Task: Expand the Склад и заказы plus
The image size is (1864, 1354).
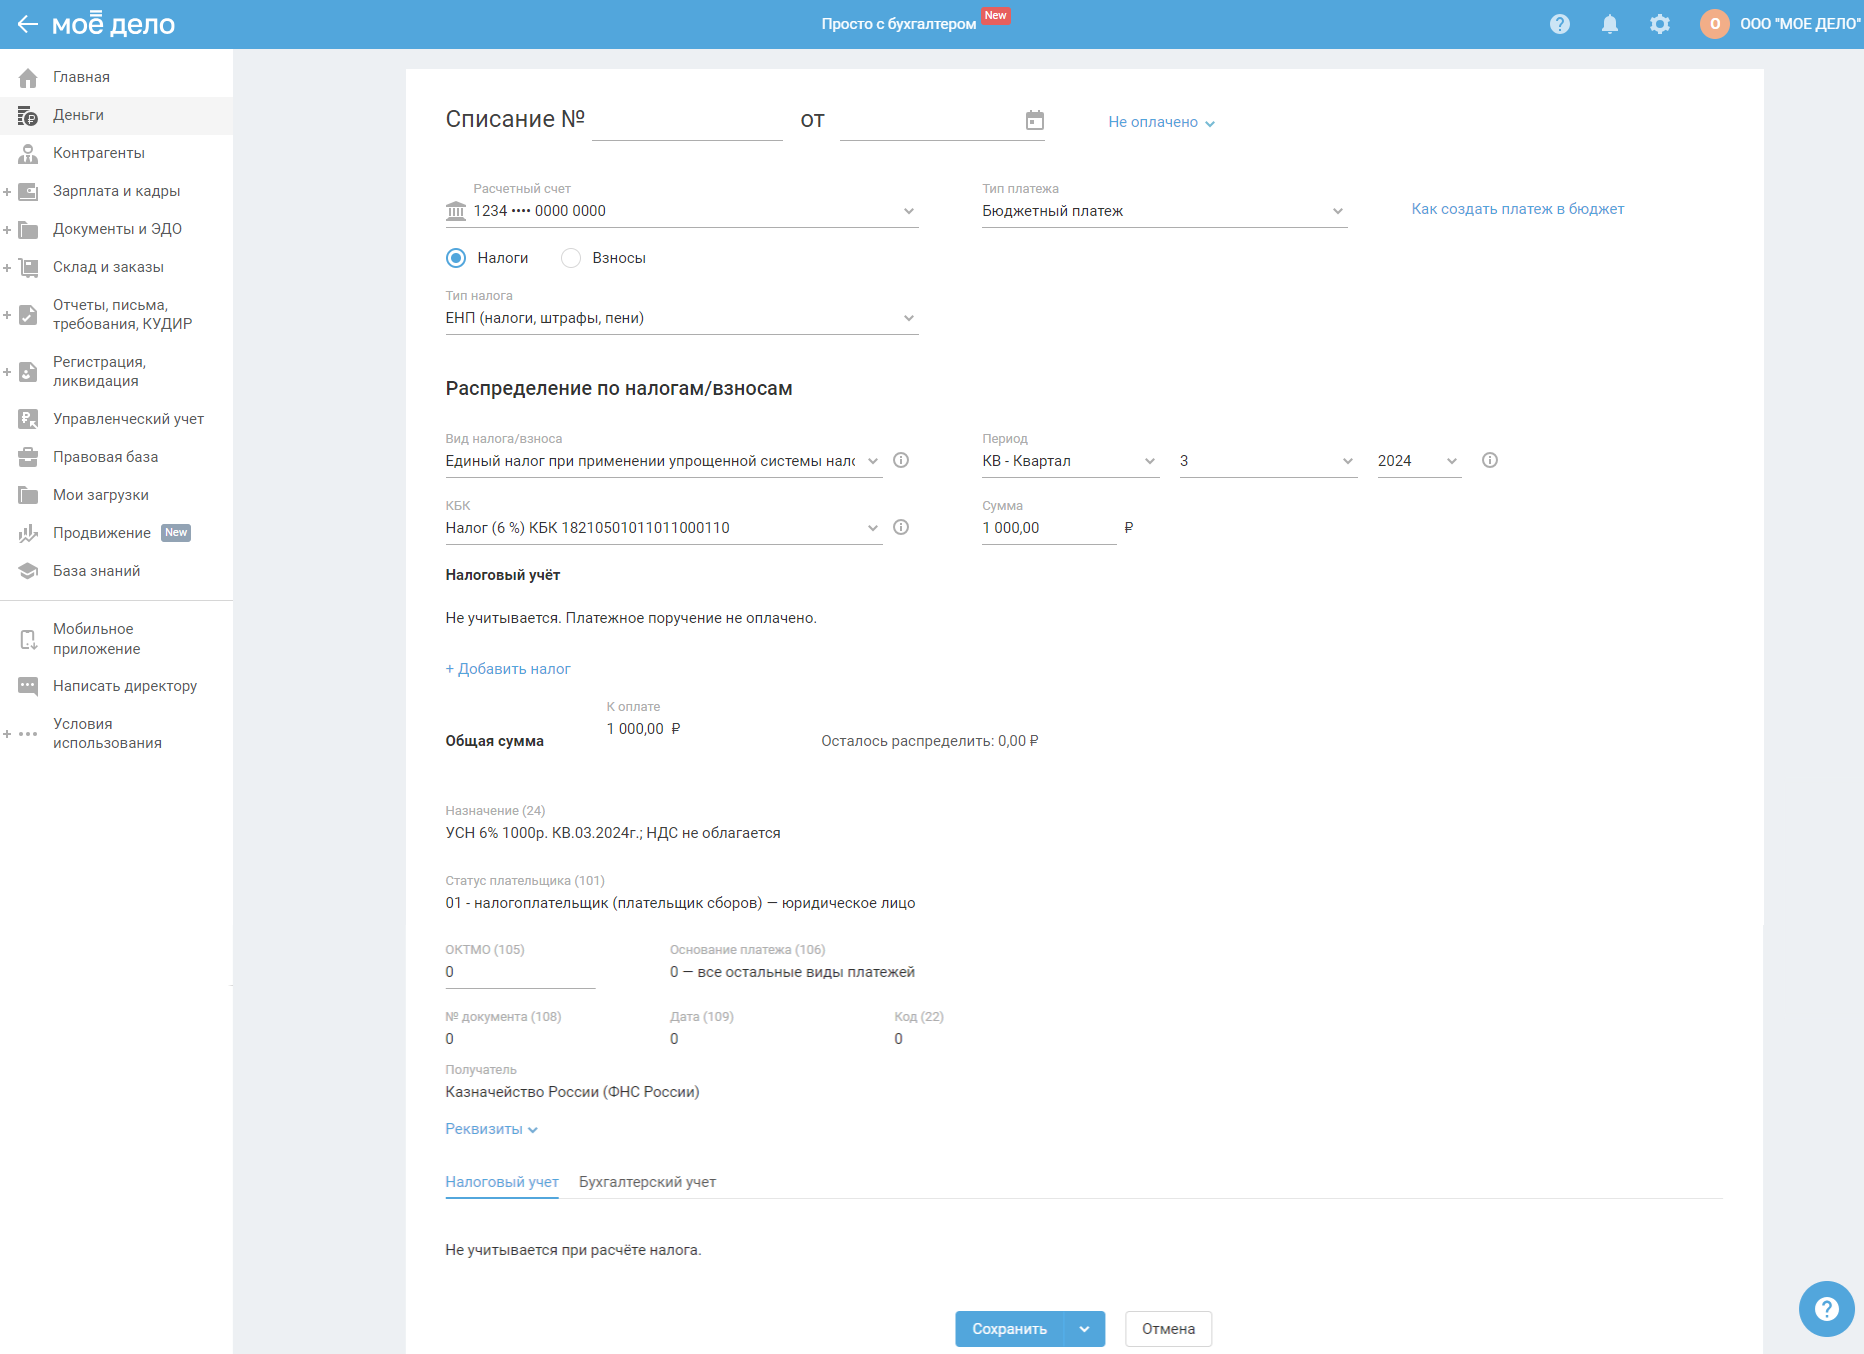Action: 7,267
